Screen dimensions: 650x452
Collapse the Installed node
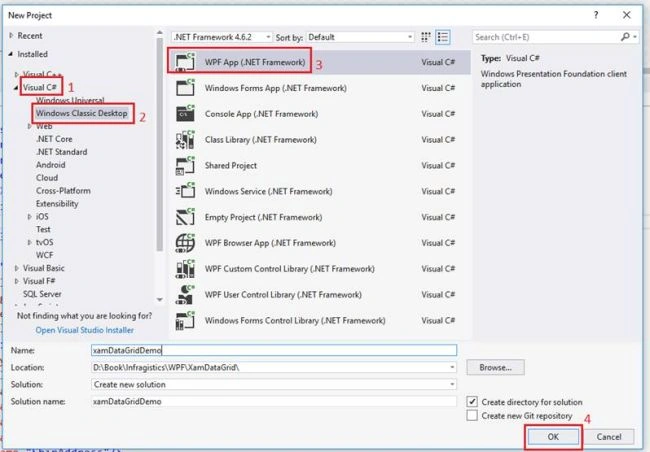pyautogui.click(x=11, y=54)
